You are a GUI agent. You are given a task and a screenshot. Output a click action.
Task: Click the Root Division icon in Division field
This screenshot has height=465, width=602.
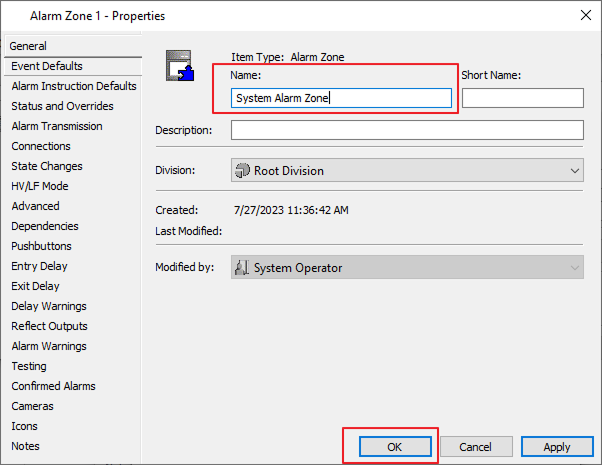coord(242,171)
